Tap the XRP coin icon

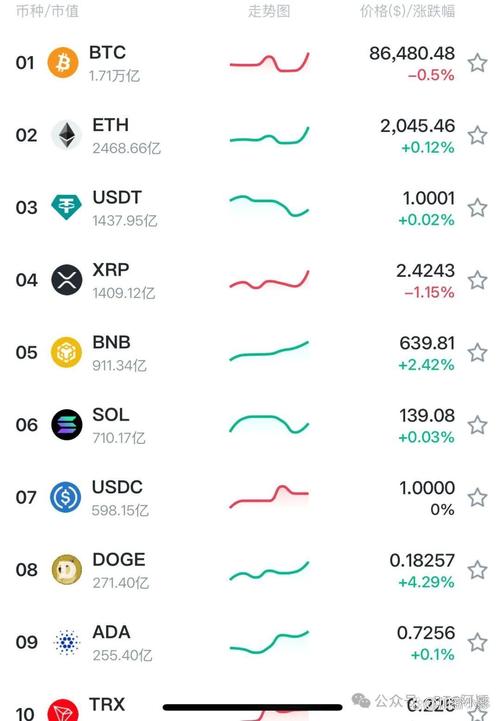coord(66,280)
